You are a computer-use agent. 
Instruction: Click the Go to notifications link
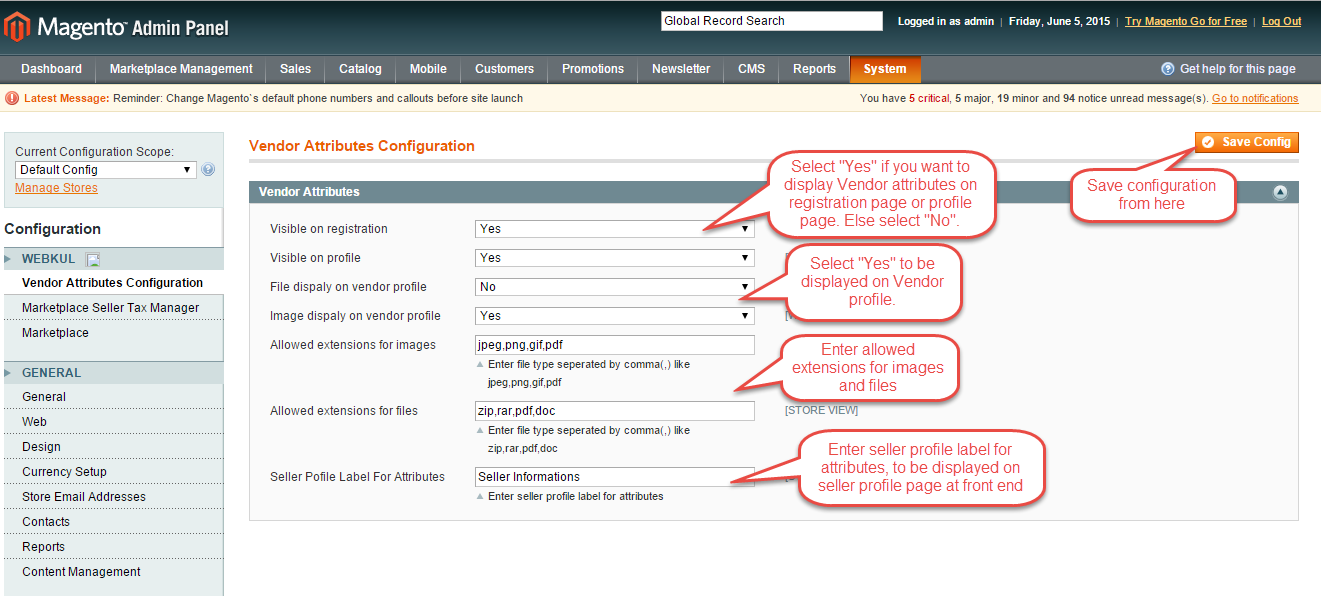click(x=1256, y=97)
